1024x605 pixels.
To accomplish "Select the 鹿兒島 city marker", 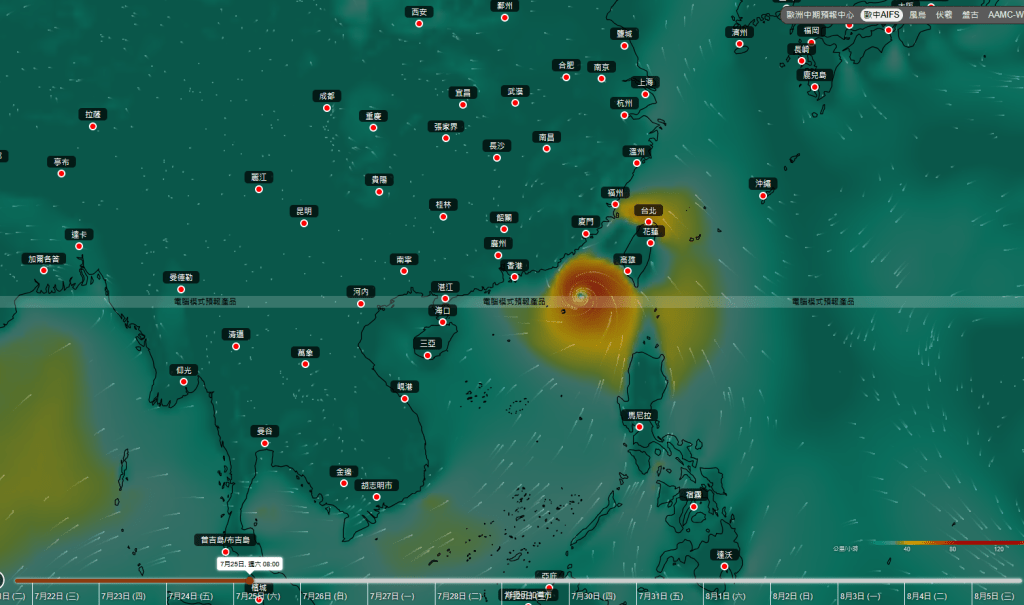I will click(814, 86).
